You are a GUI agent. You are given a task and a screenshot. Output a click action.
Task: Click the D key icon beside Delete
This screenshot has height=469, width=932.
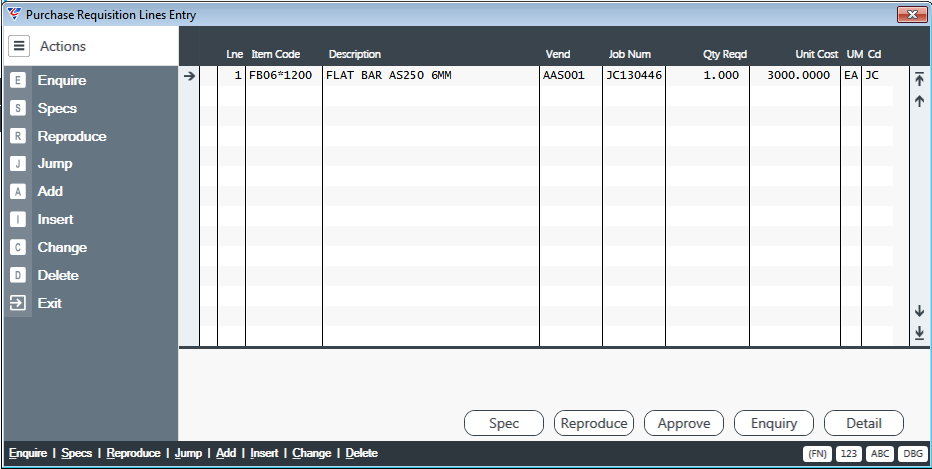(x=18, y=275)
